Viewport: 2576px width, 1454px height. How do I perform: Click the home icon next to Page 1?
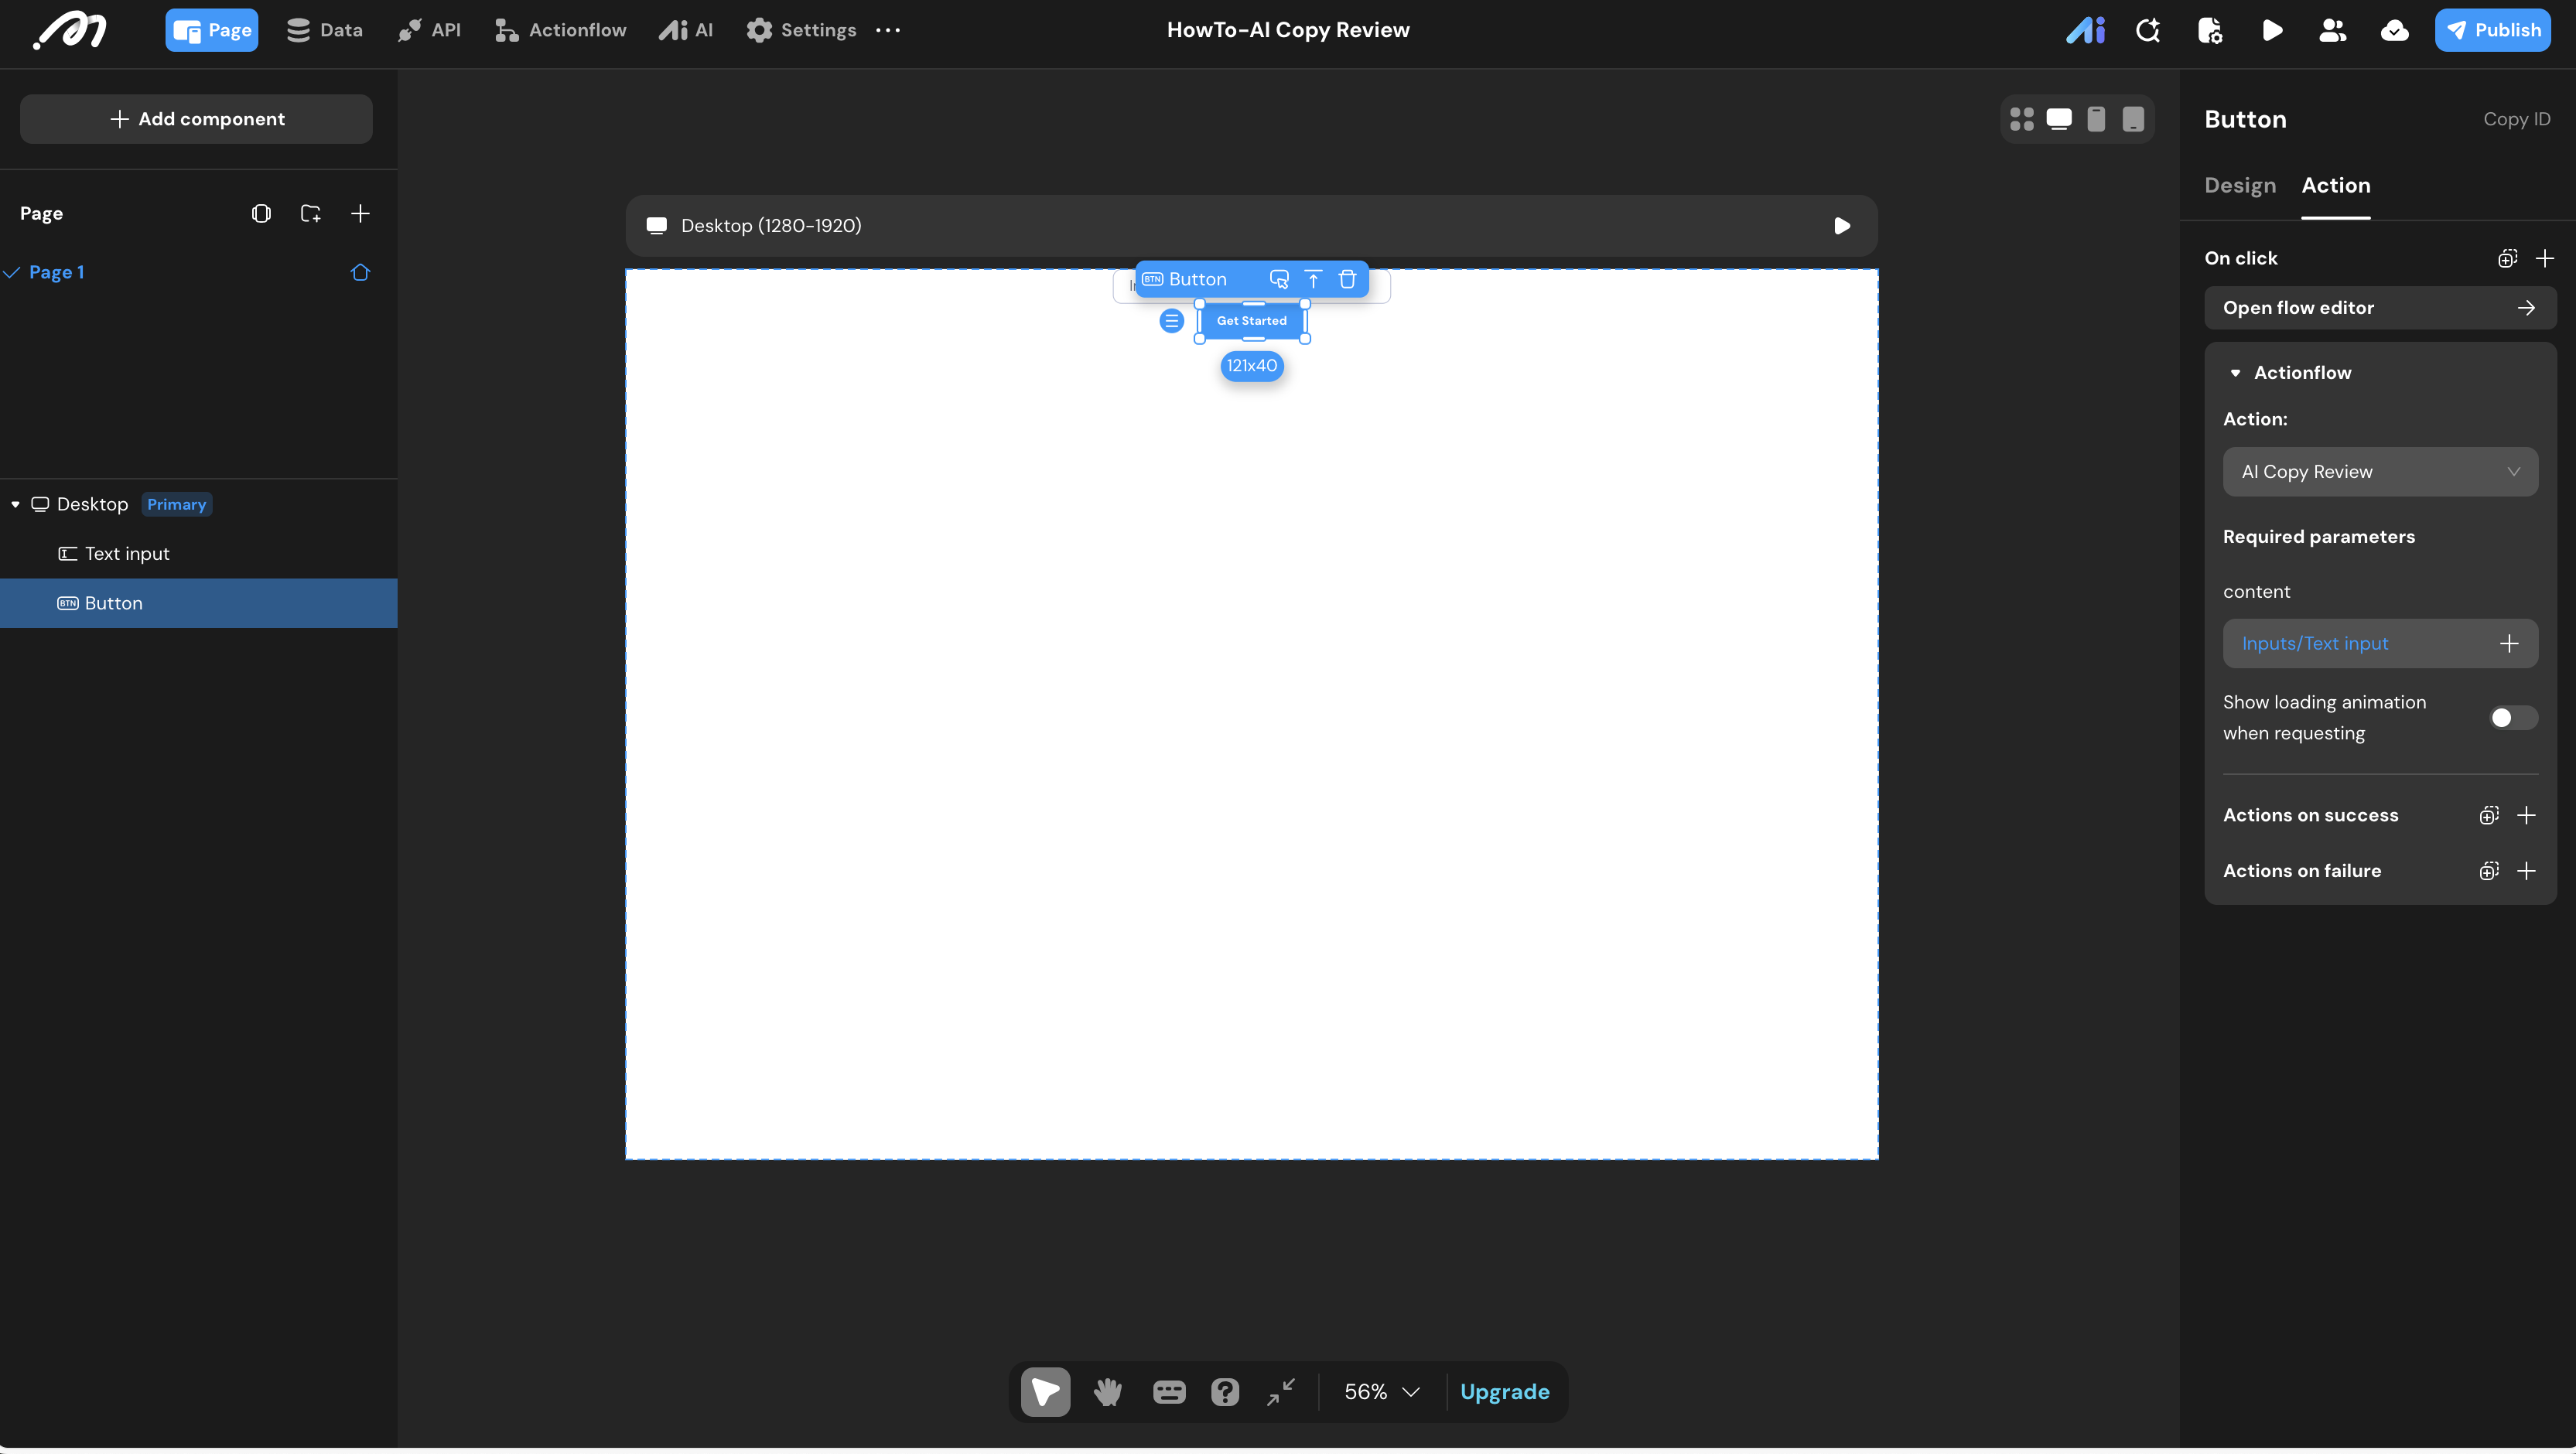point(360,272)
